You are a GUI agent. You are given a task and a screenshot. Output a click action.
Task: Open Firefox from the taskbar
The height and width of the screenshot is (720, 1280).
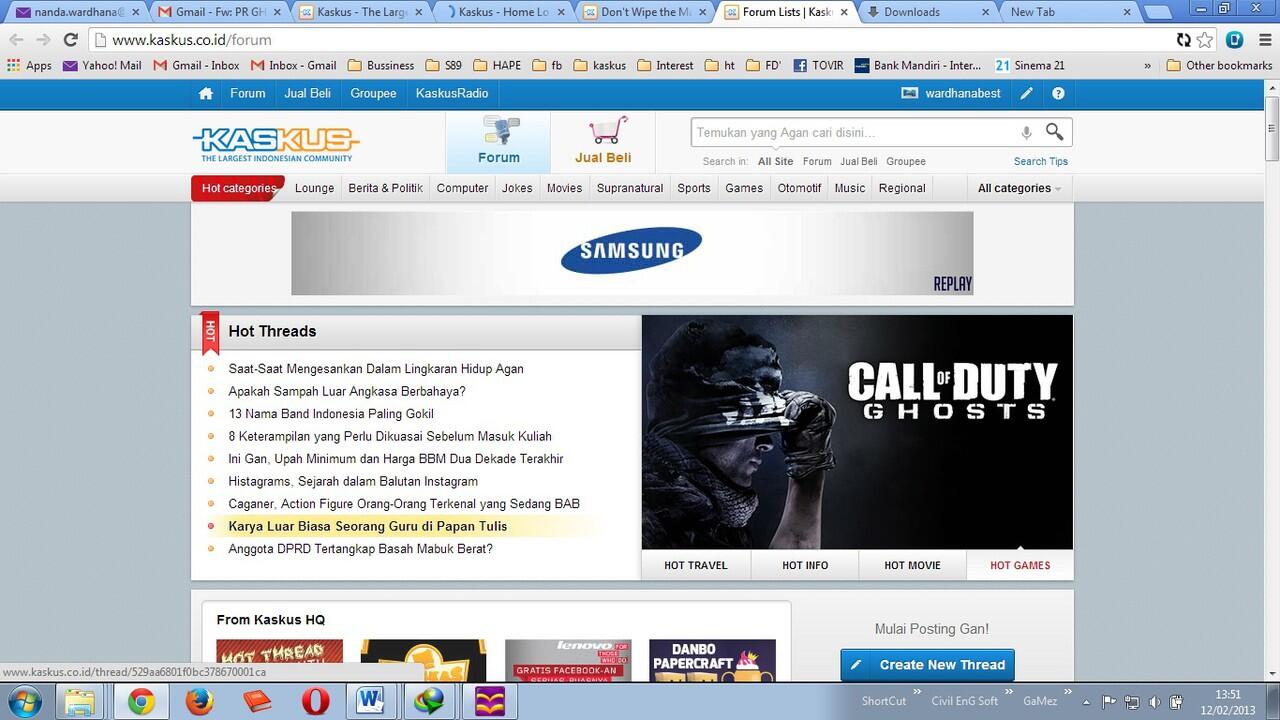click(x=199, y=702)
